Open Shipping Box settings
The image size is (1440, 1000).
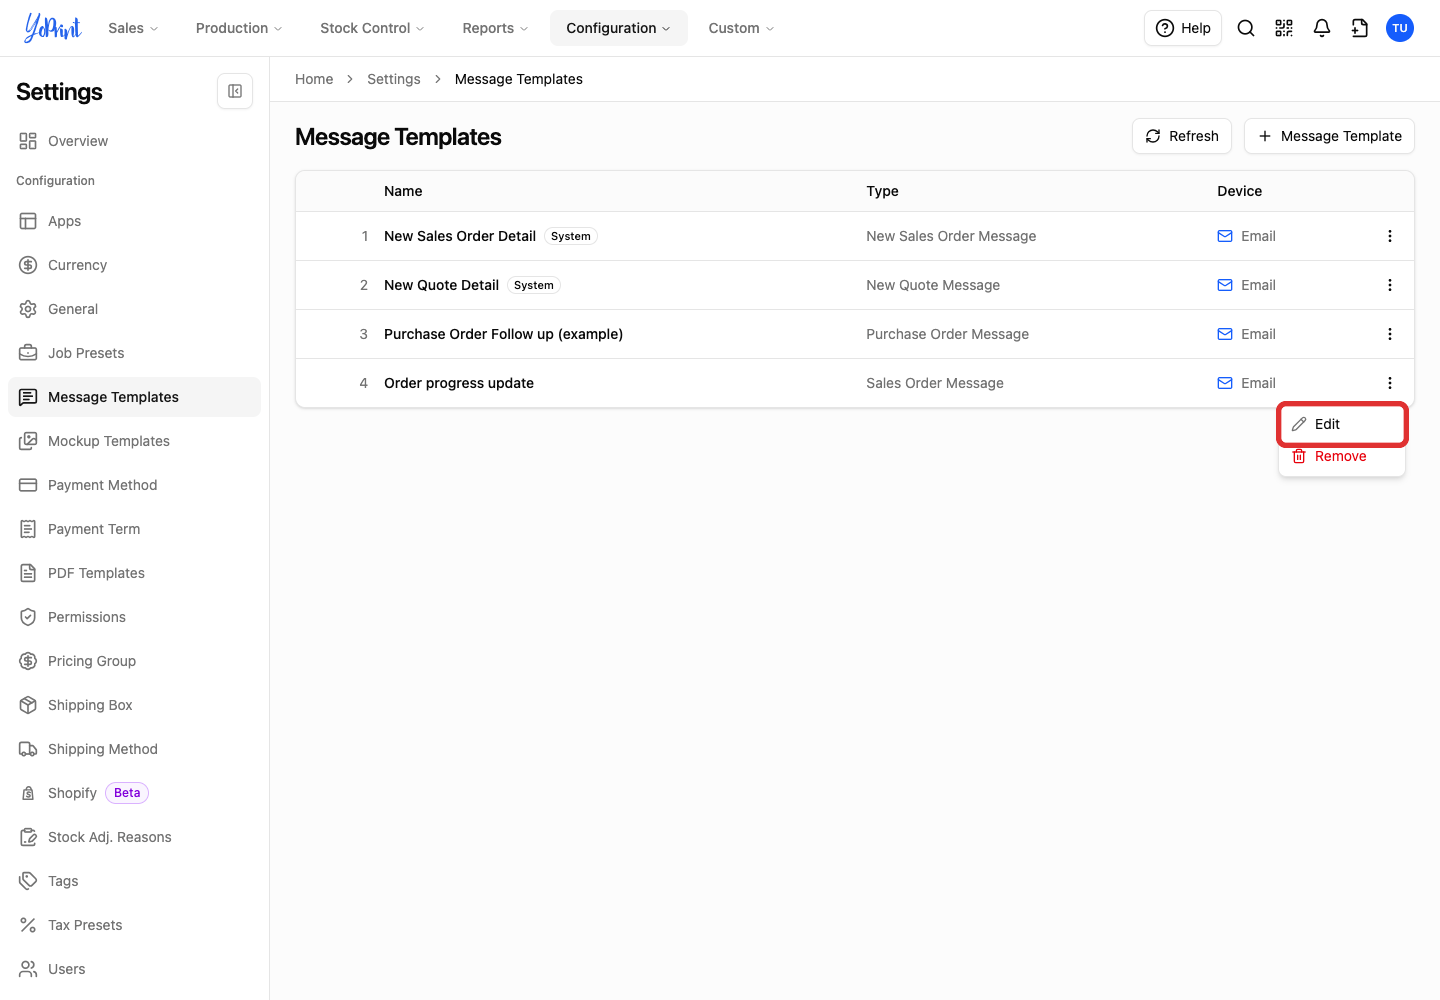coord(134,705)
